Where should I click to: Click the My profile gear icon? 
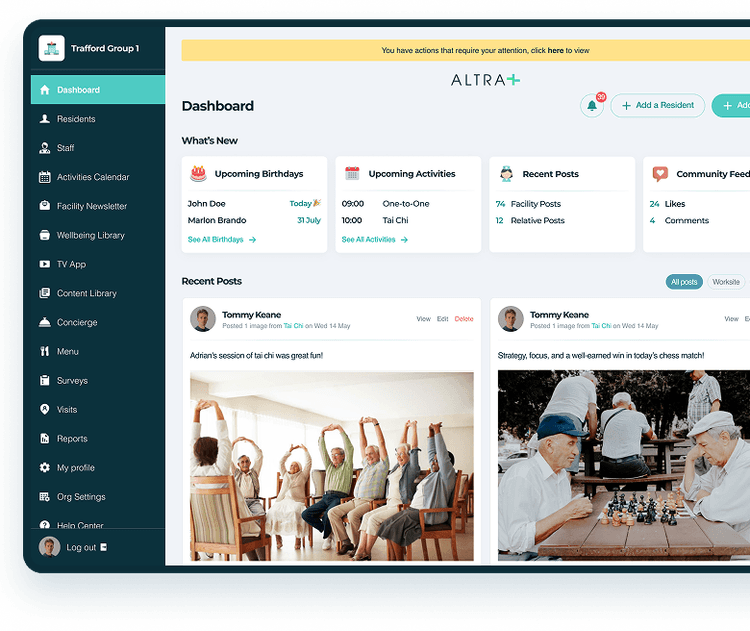[x=44, y=467]
